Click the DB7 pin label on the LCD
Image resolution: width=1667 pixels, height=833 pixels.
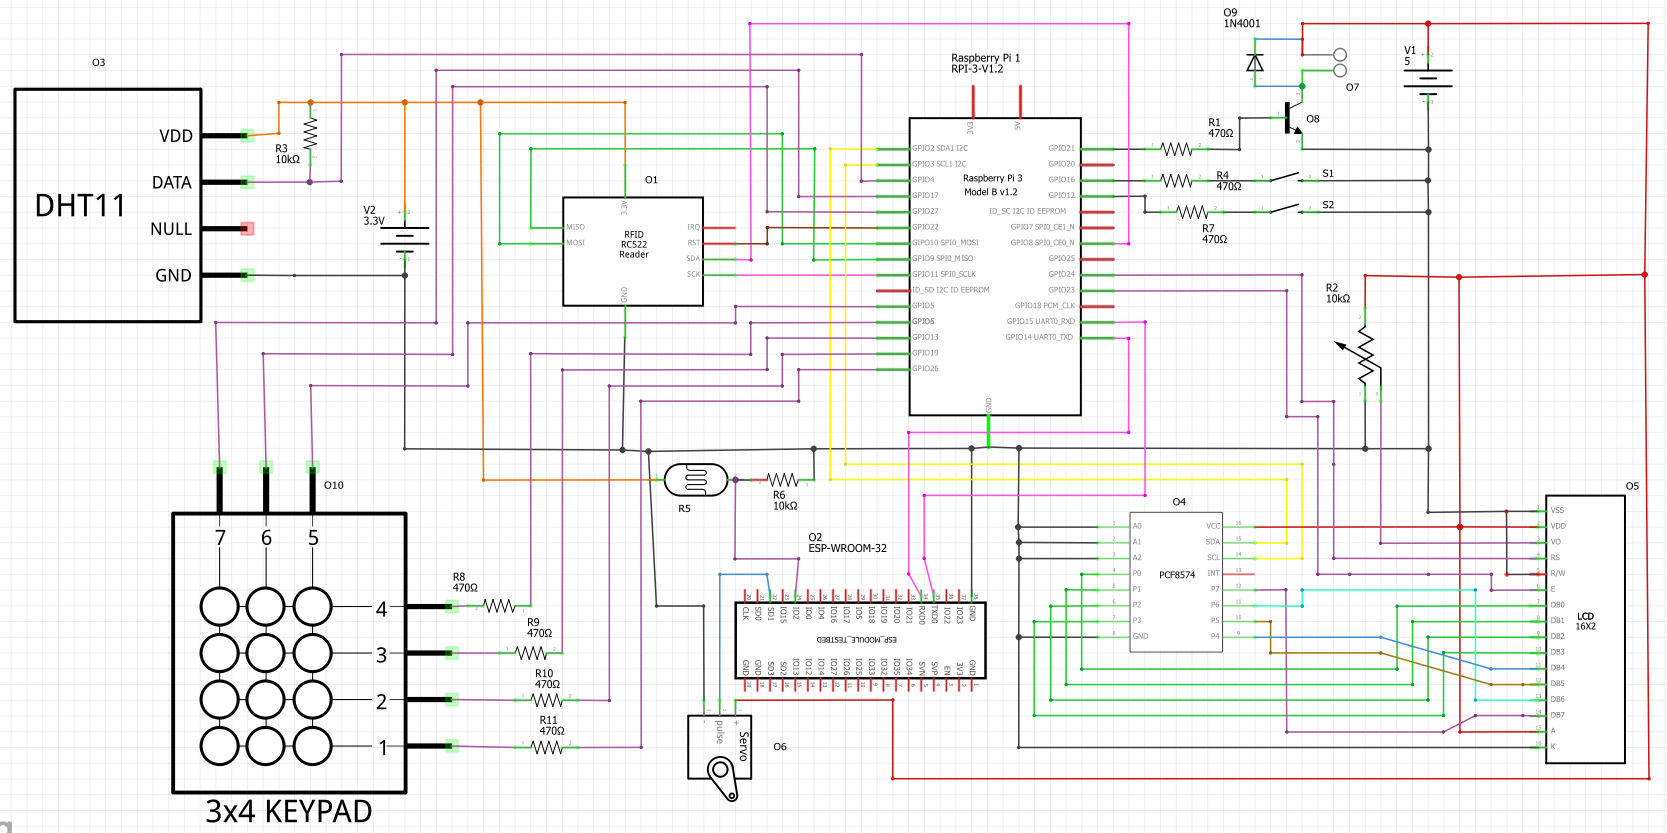1557,715
